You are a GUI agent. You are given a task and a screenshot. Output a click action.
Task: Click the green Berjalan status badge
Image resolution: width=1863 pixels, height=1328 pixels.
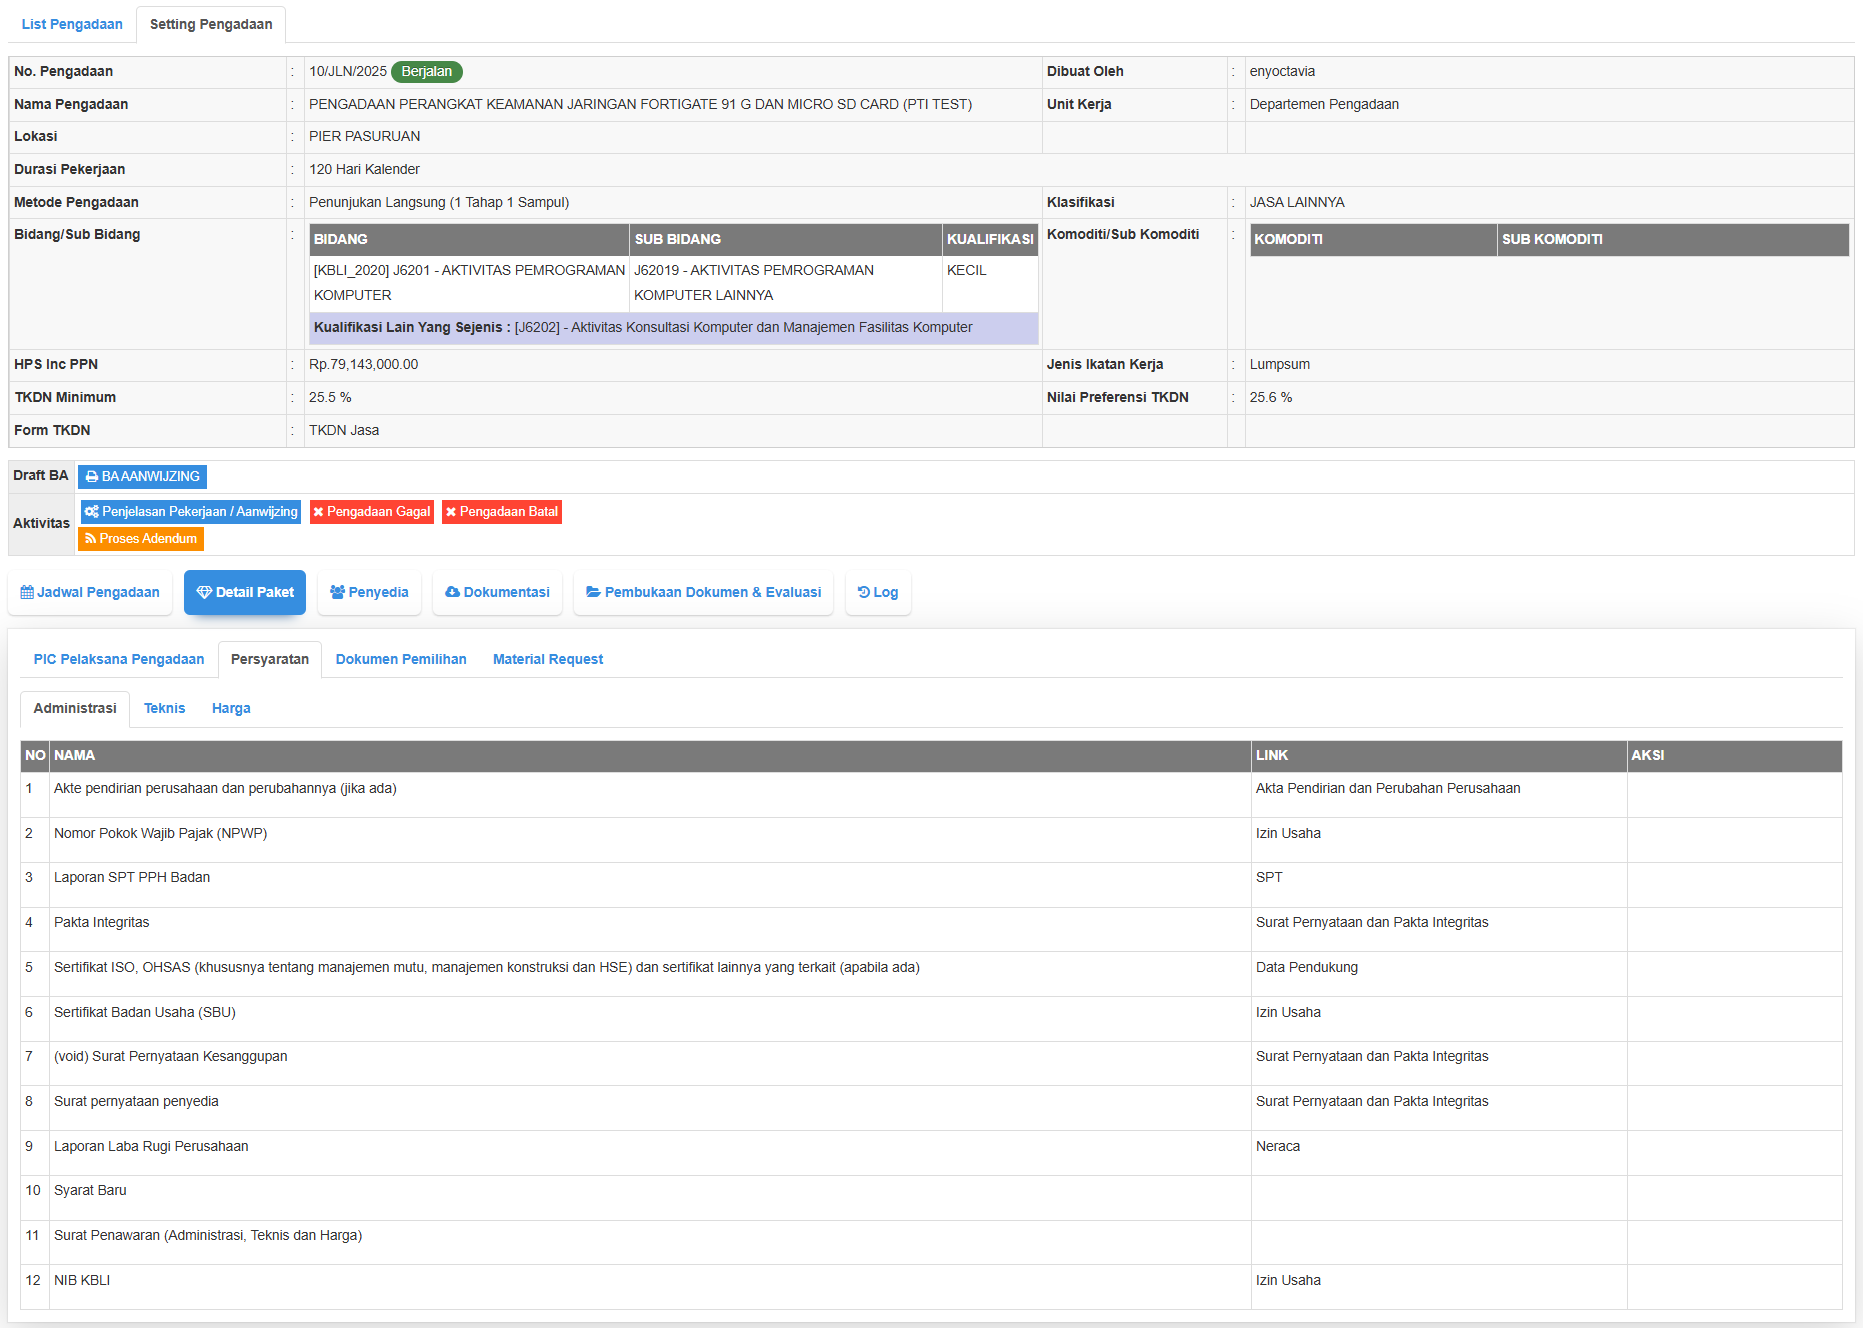click(427, 72)
